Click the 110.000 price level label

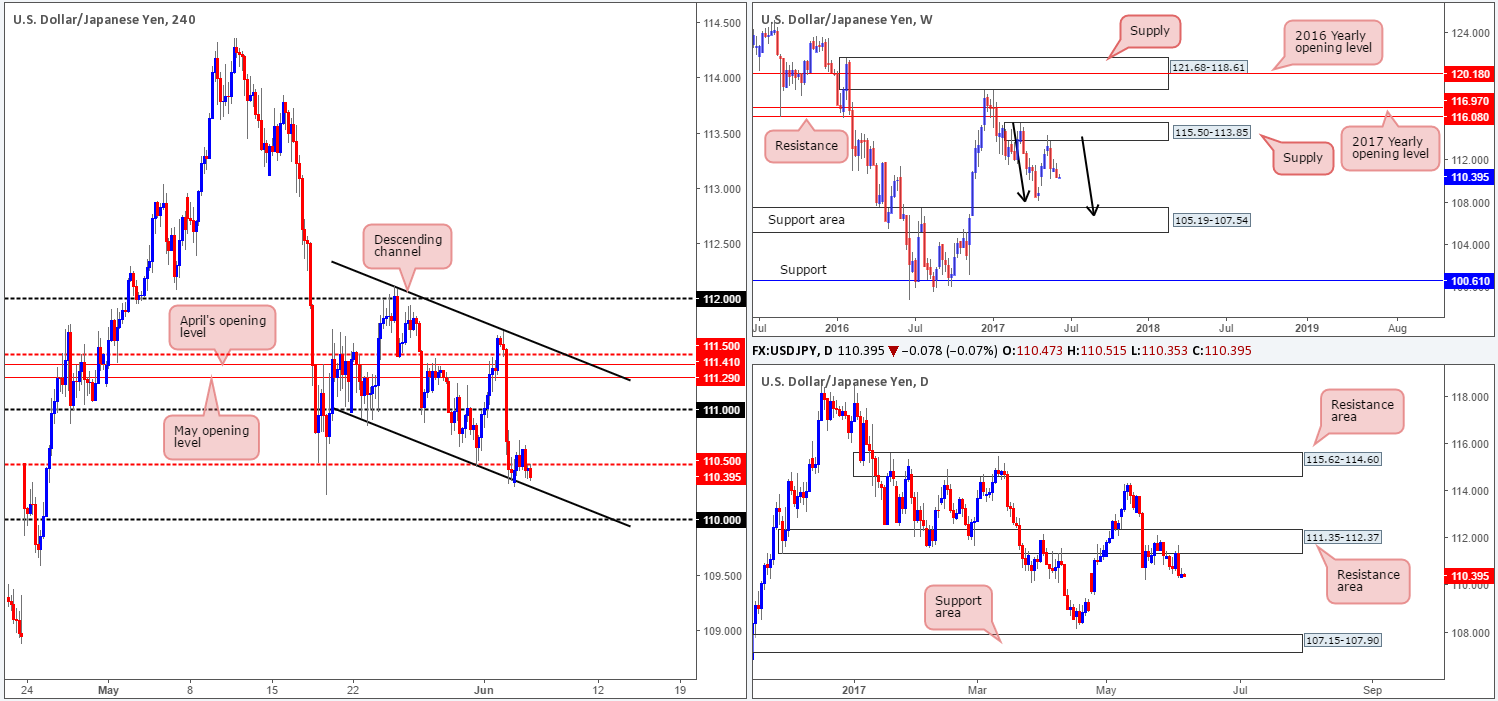pos(720,520)
